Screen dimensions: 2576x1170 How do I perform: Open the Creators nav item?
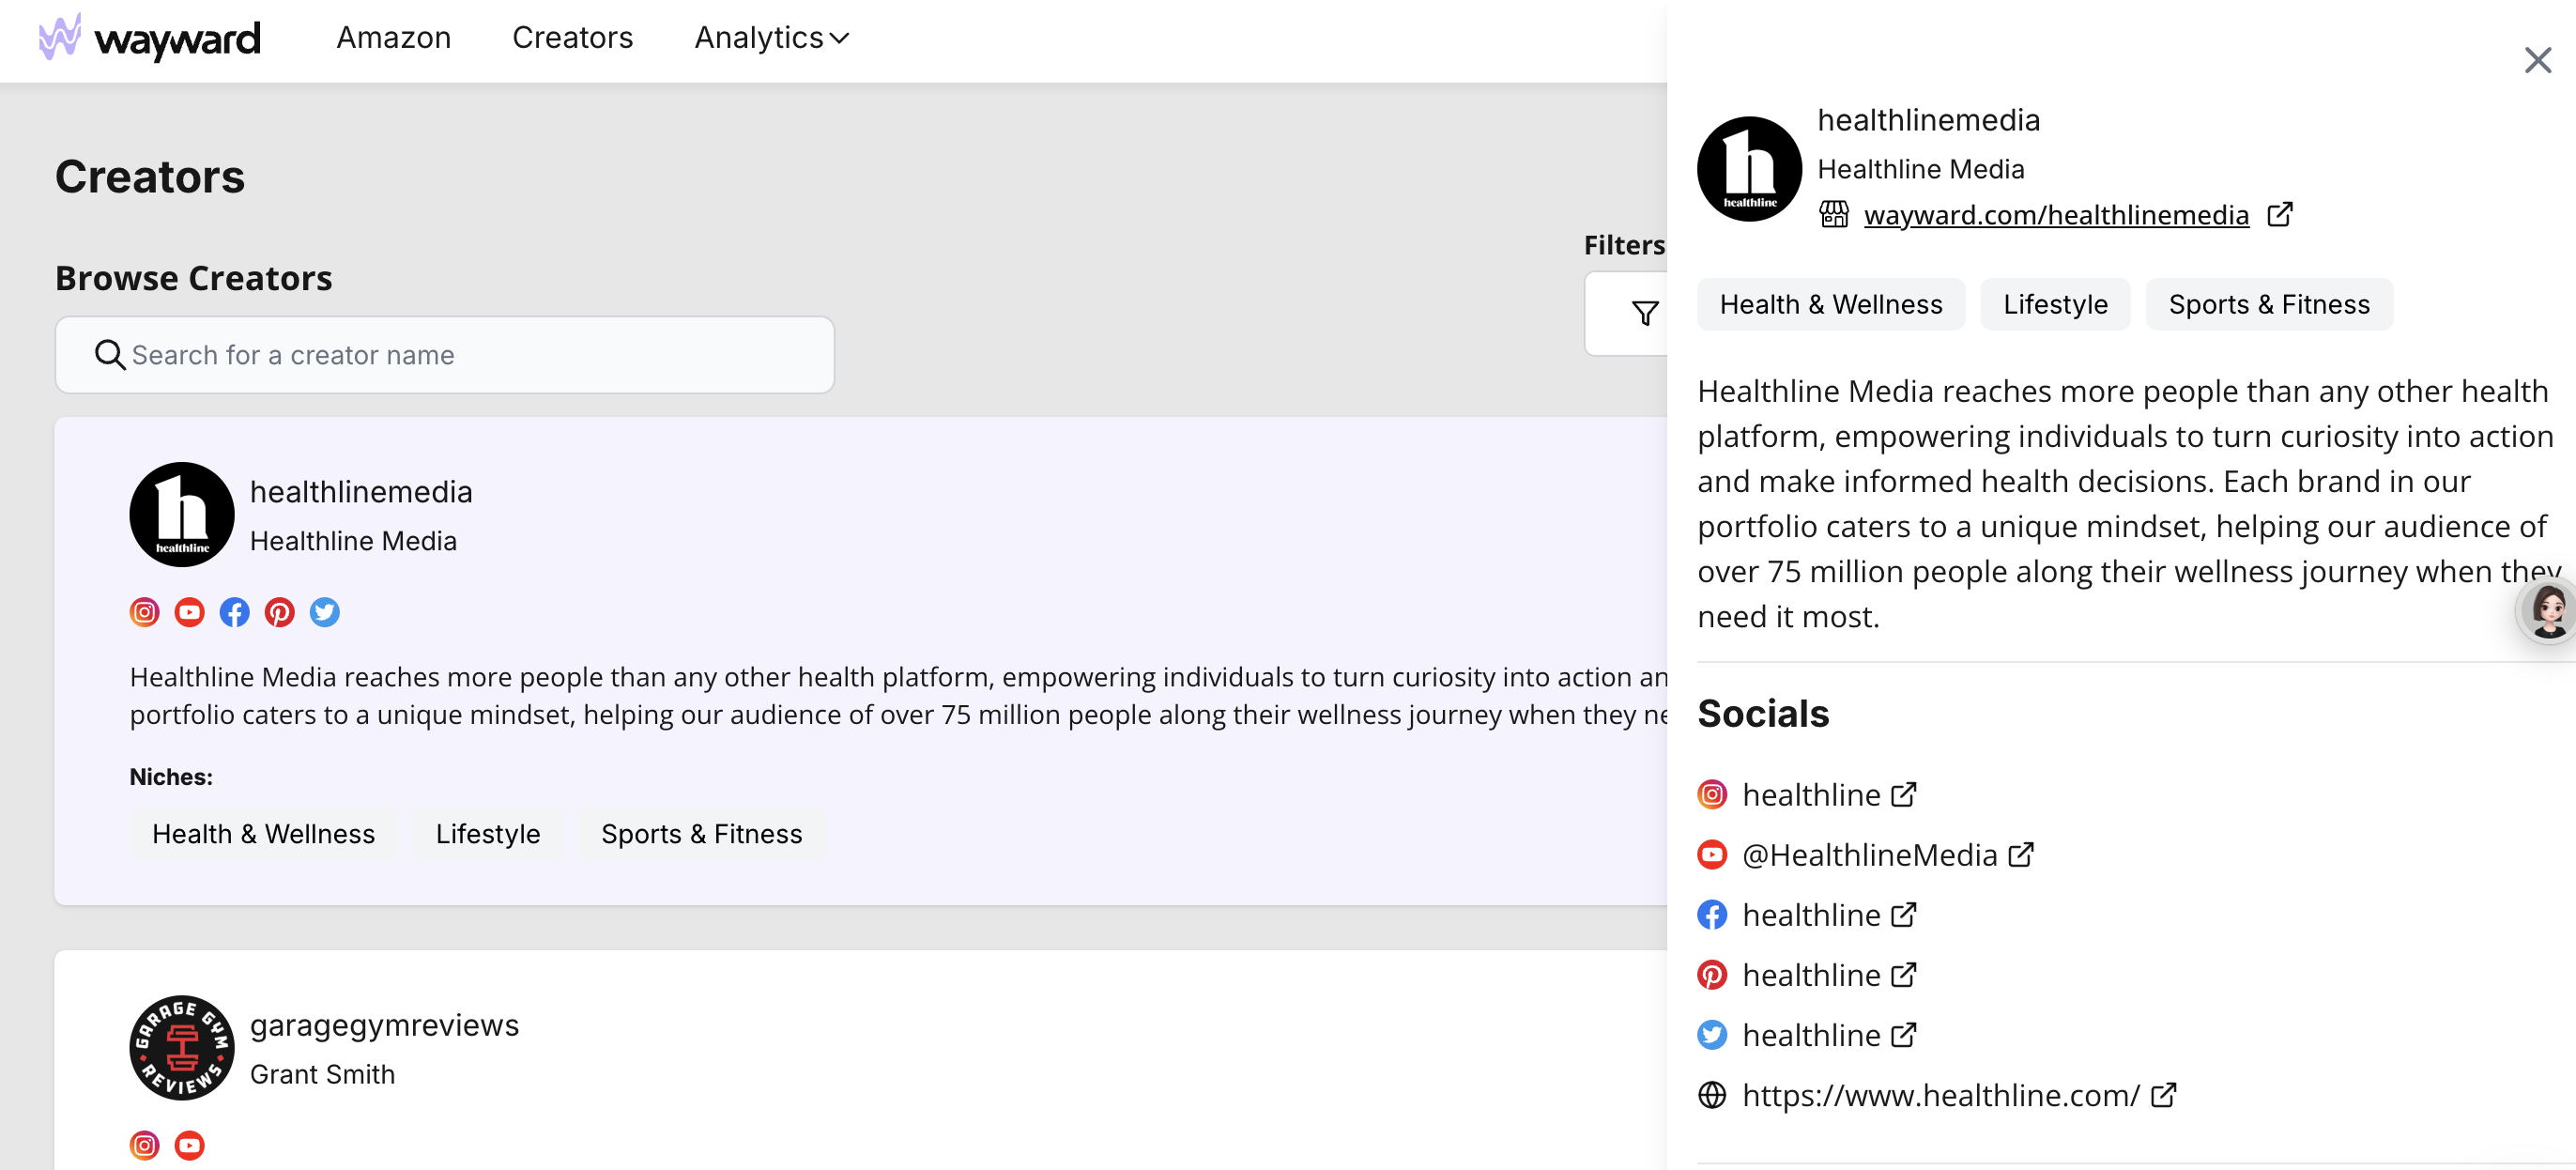click(572, 38)
